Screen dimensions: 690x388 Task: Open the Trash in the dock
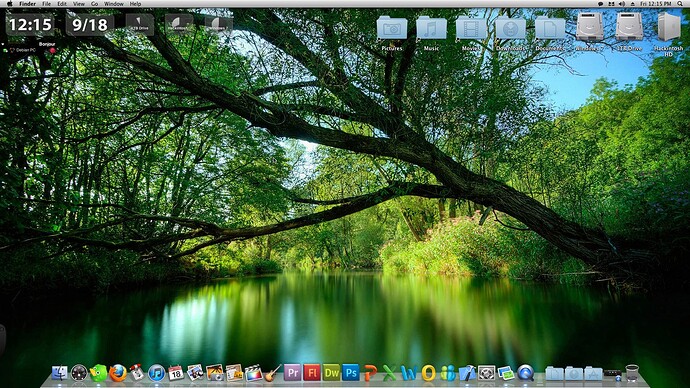632,373
